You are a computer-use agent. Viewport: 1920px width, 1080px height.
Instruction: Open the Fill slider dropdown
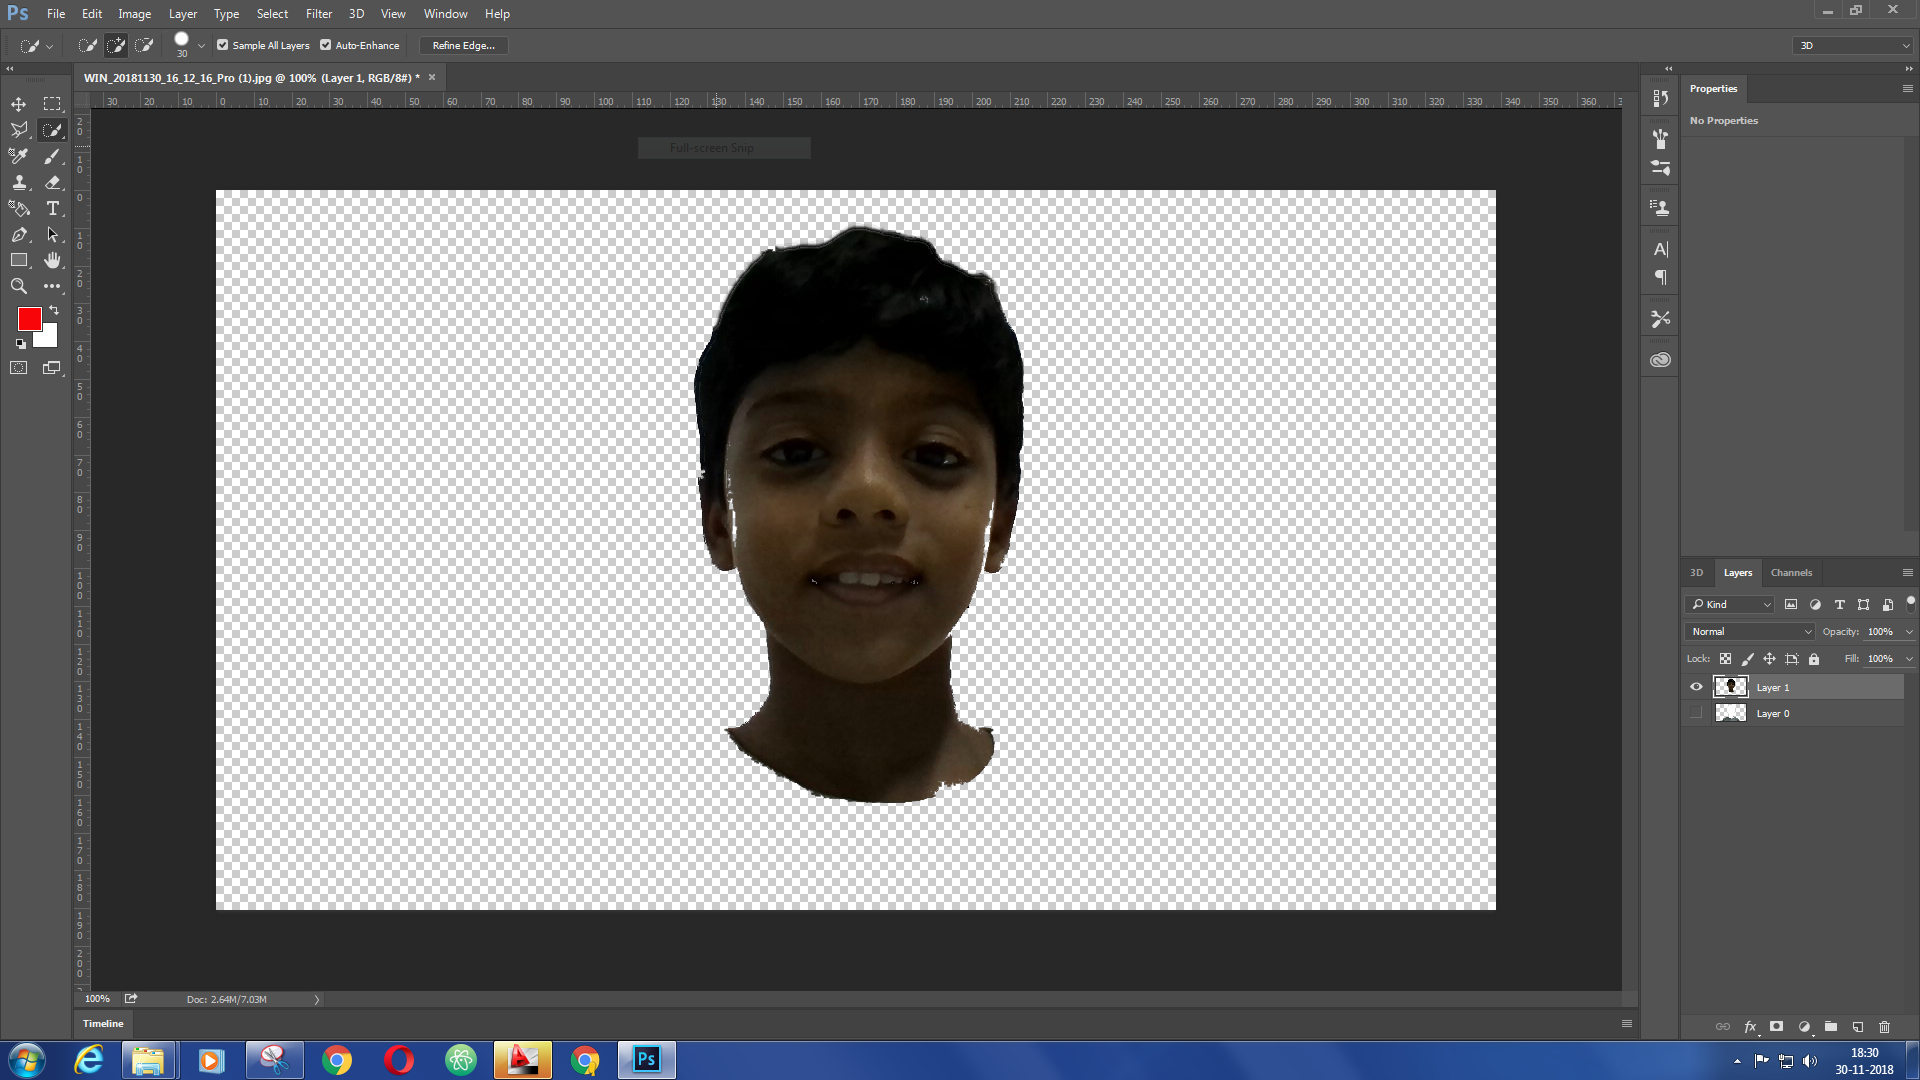tap(1909, 659)
